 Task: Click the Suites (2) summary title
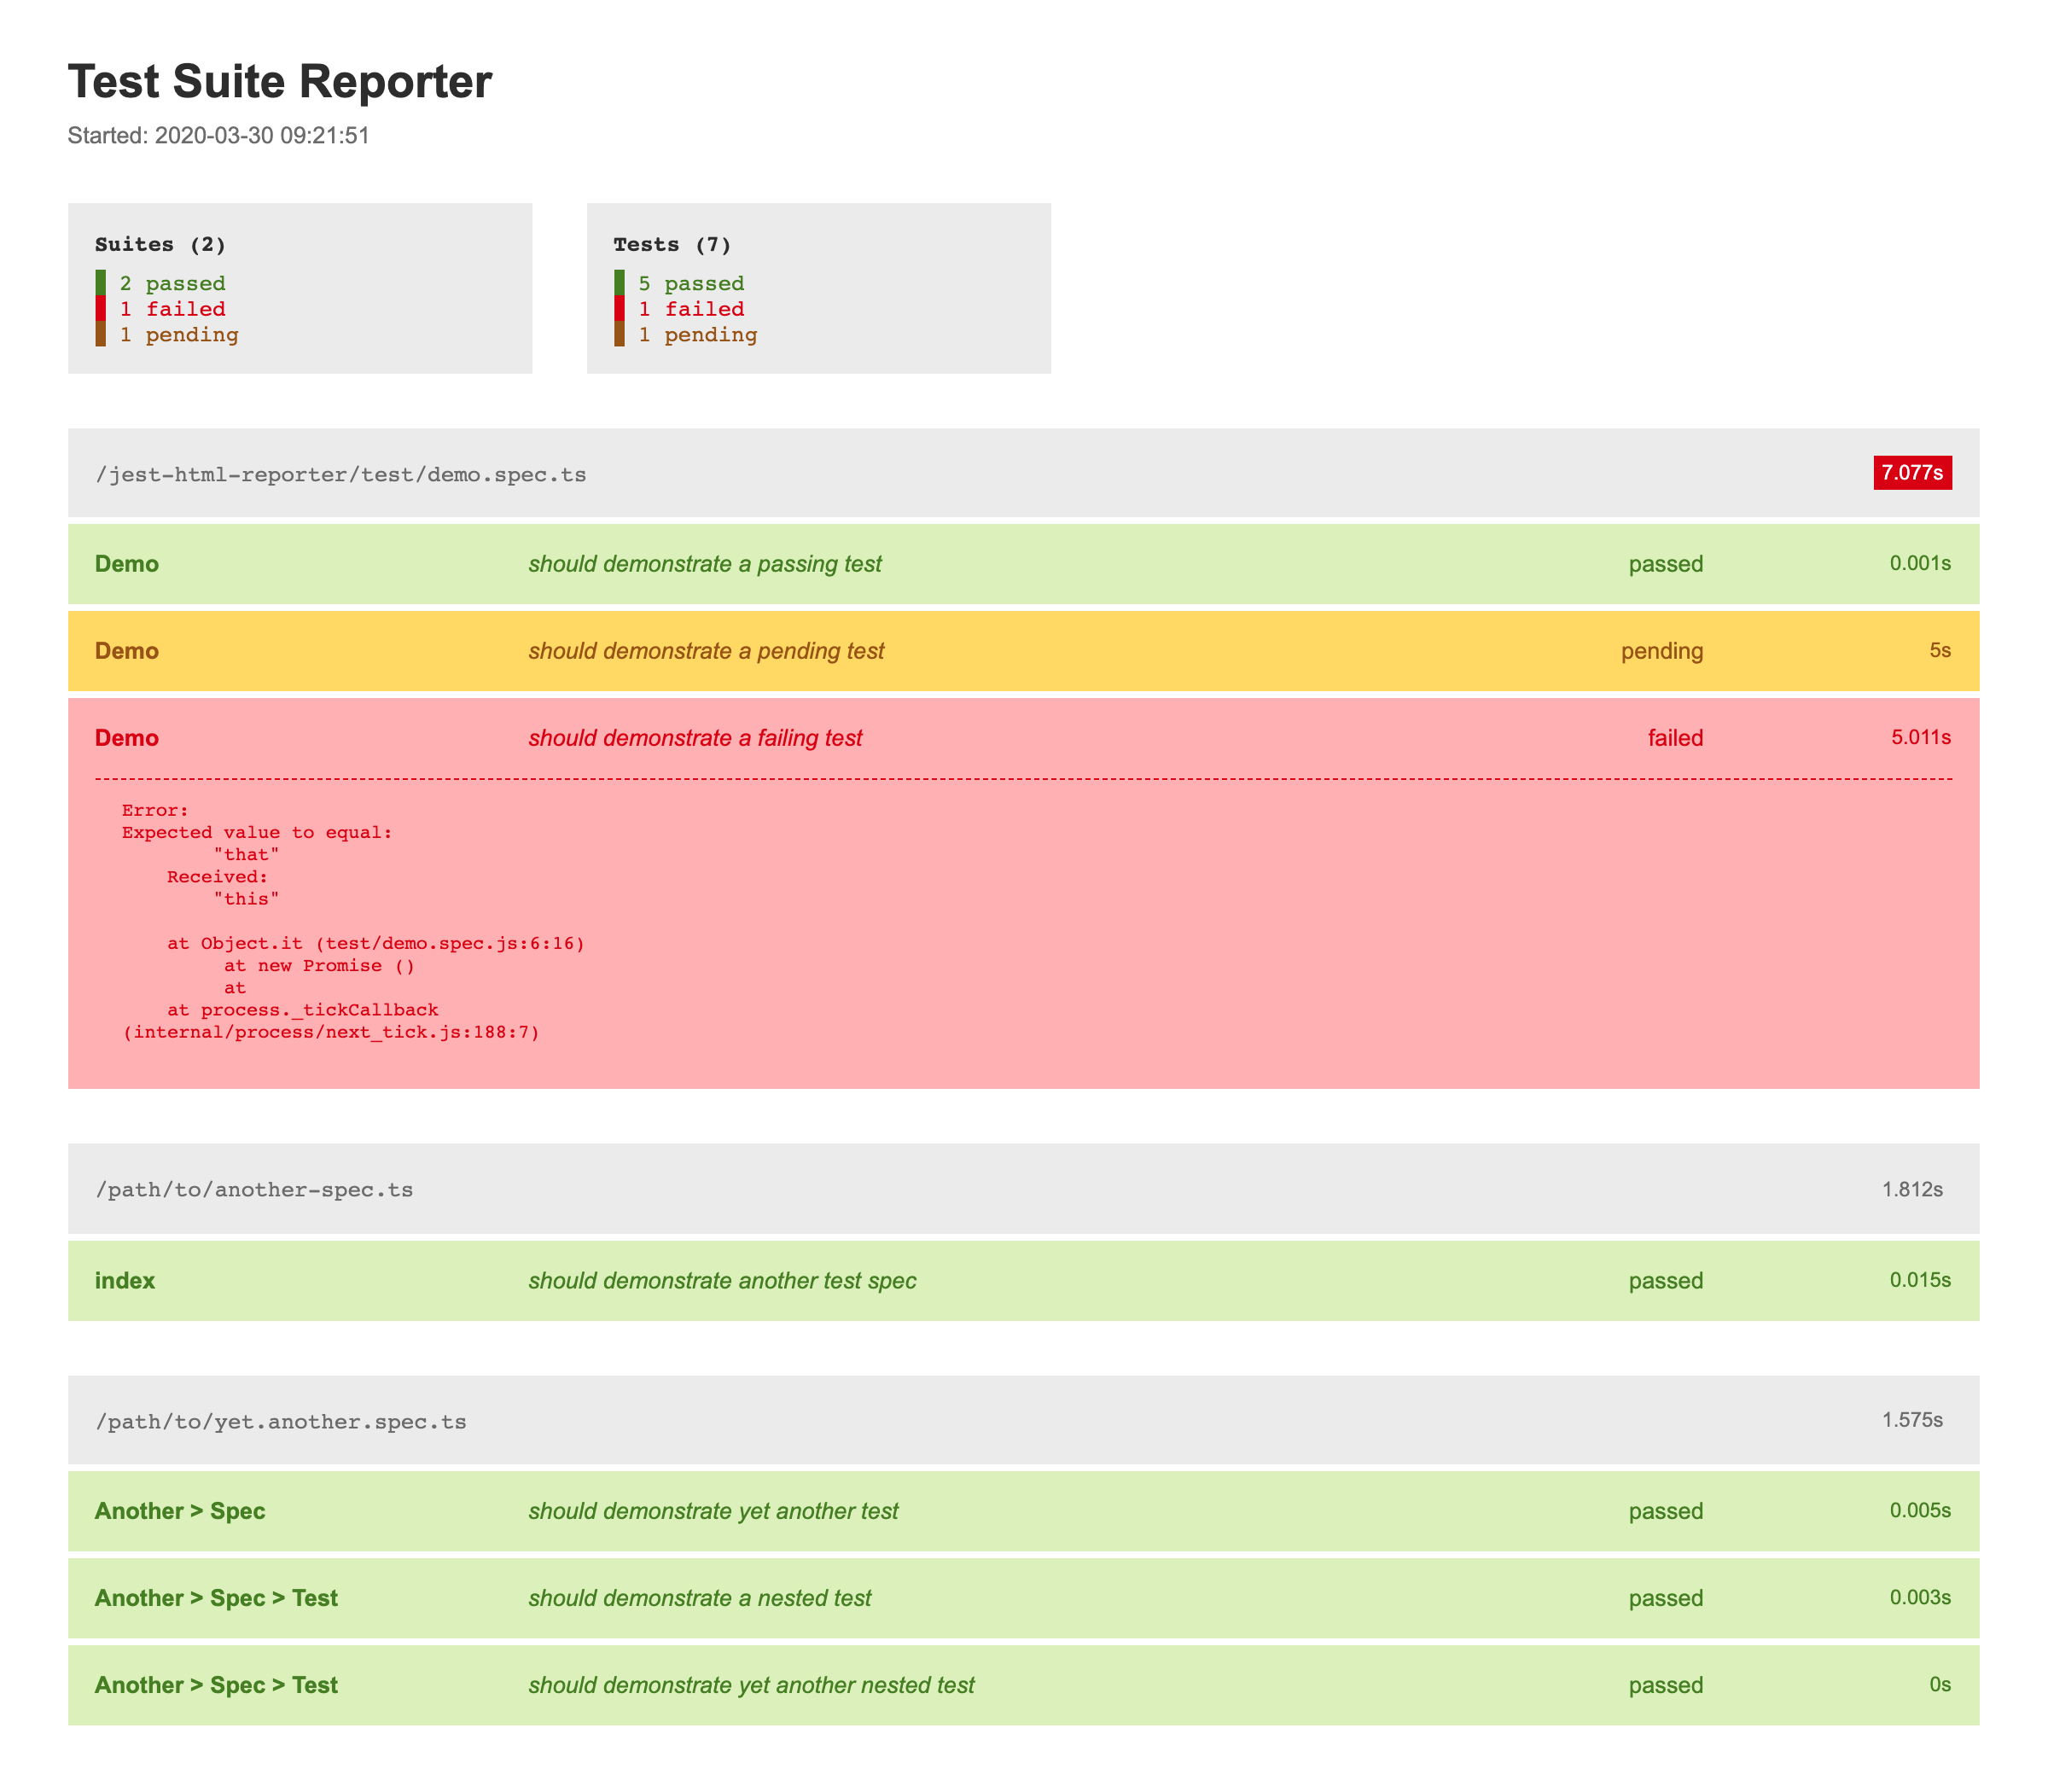click(161, 244)
